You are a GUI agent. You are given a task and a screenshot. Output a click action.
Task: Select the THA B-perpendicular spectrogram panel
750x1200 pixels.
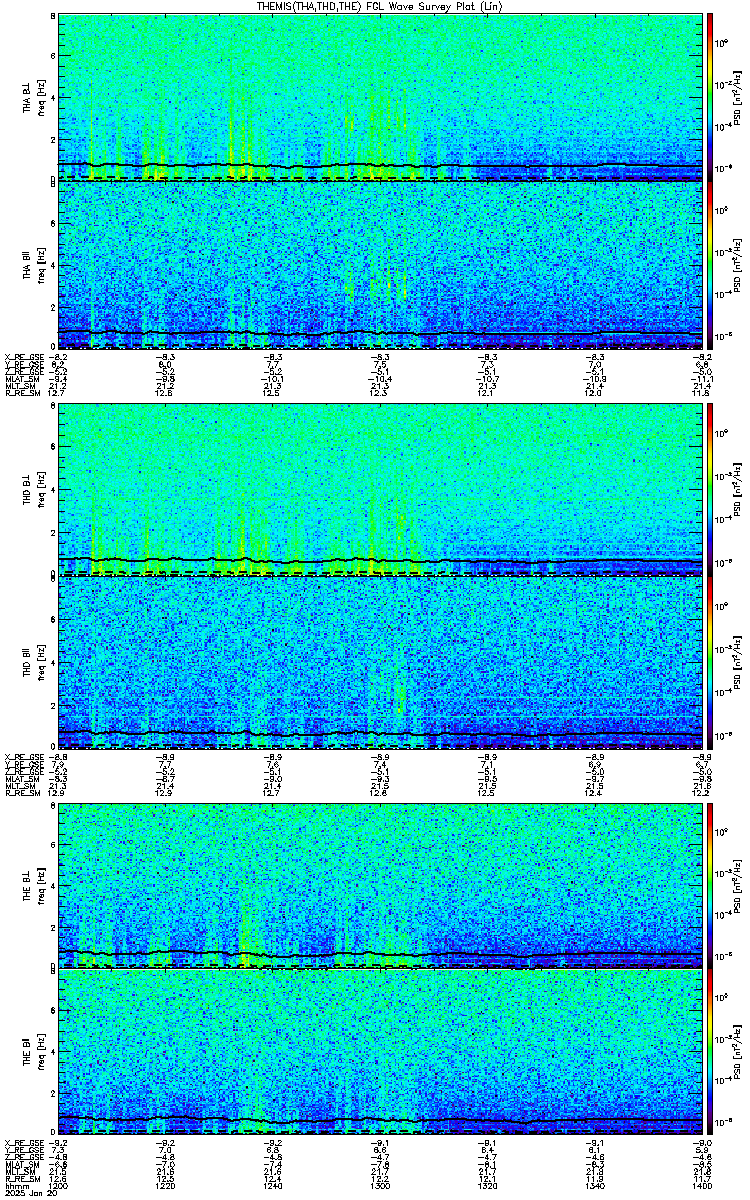tap(380, 97)
